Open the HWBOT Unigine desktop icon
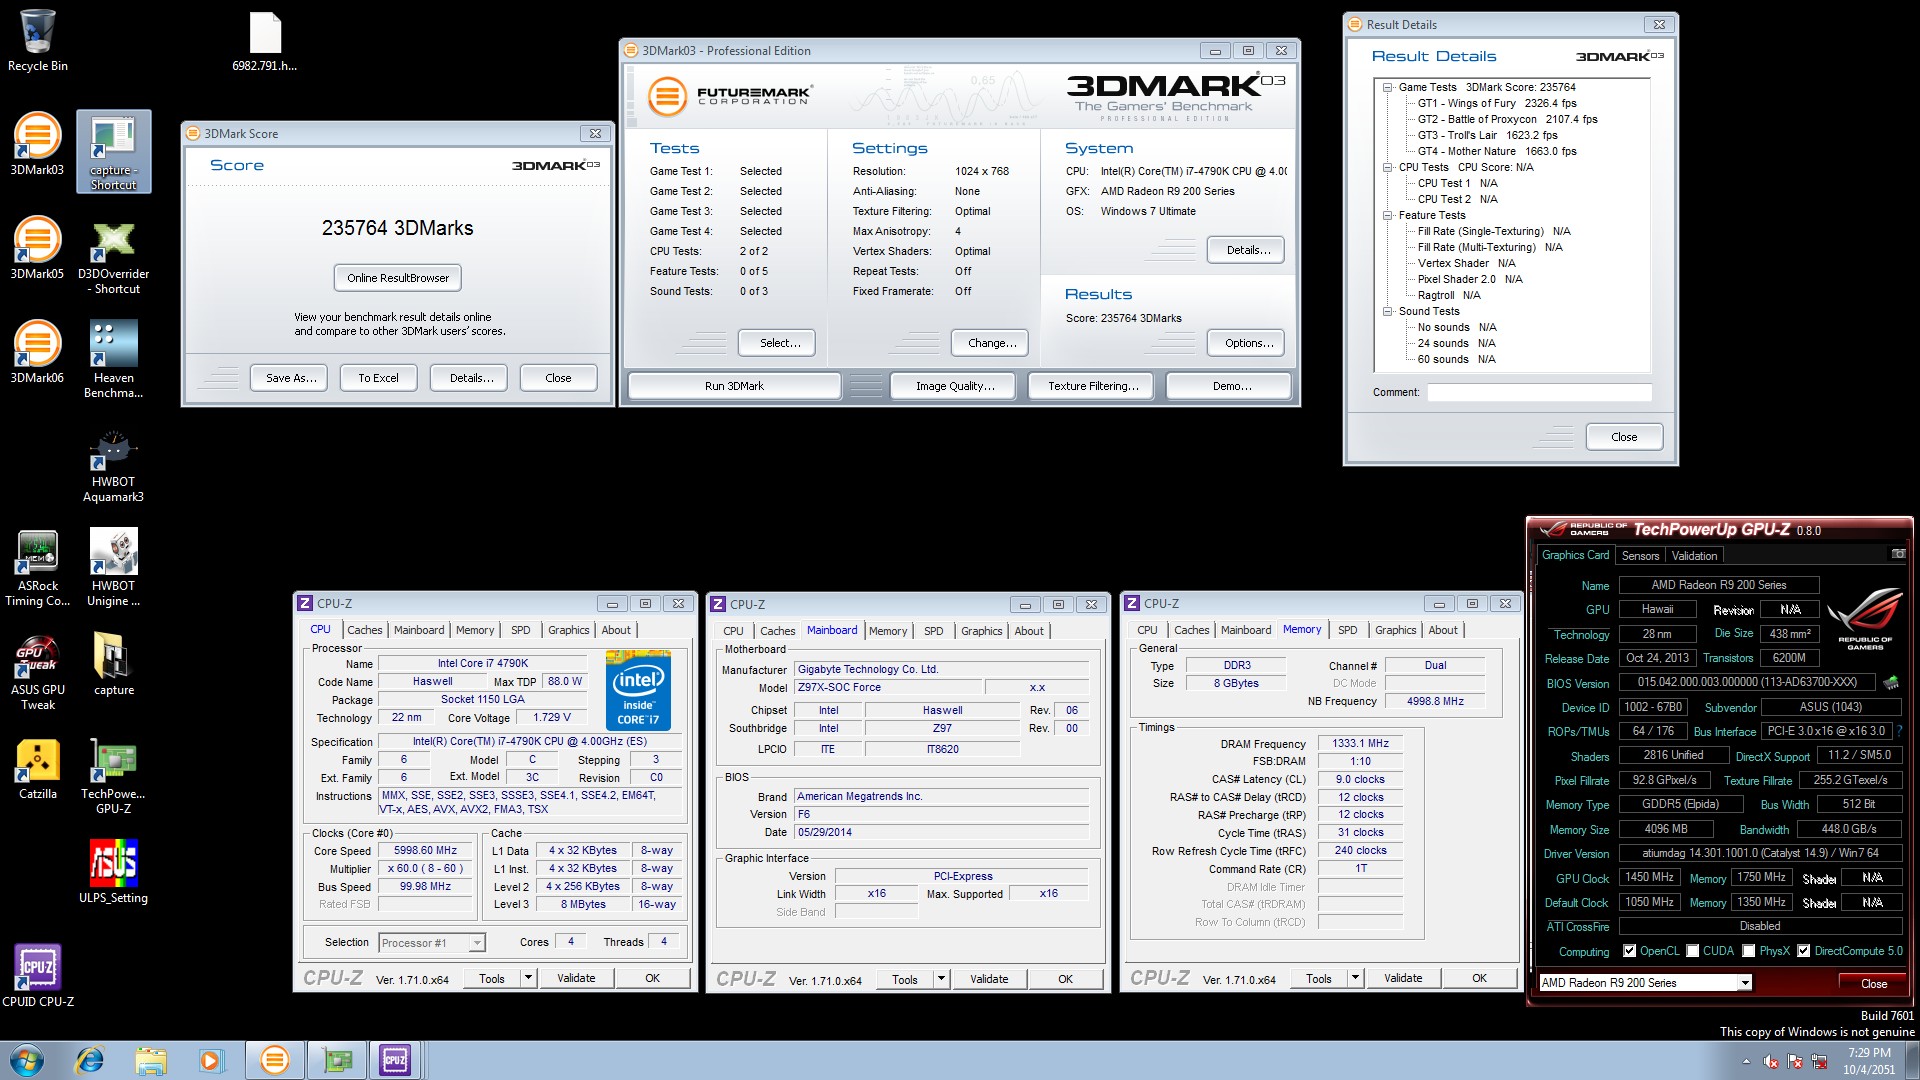1920x1080 pixels. (x=113, y=569)
